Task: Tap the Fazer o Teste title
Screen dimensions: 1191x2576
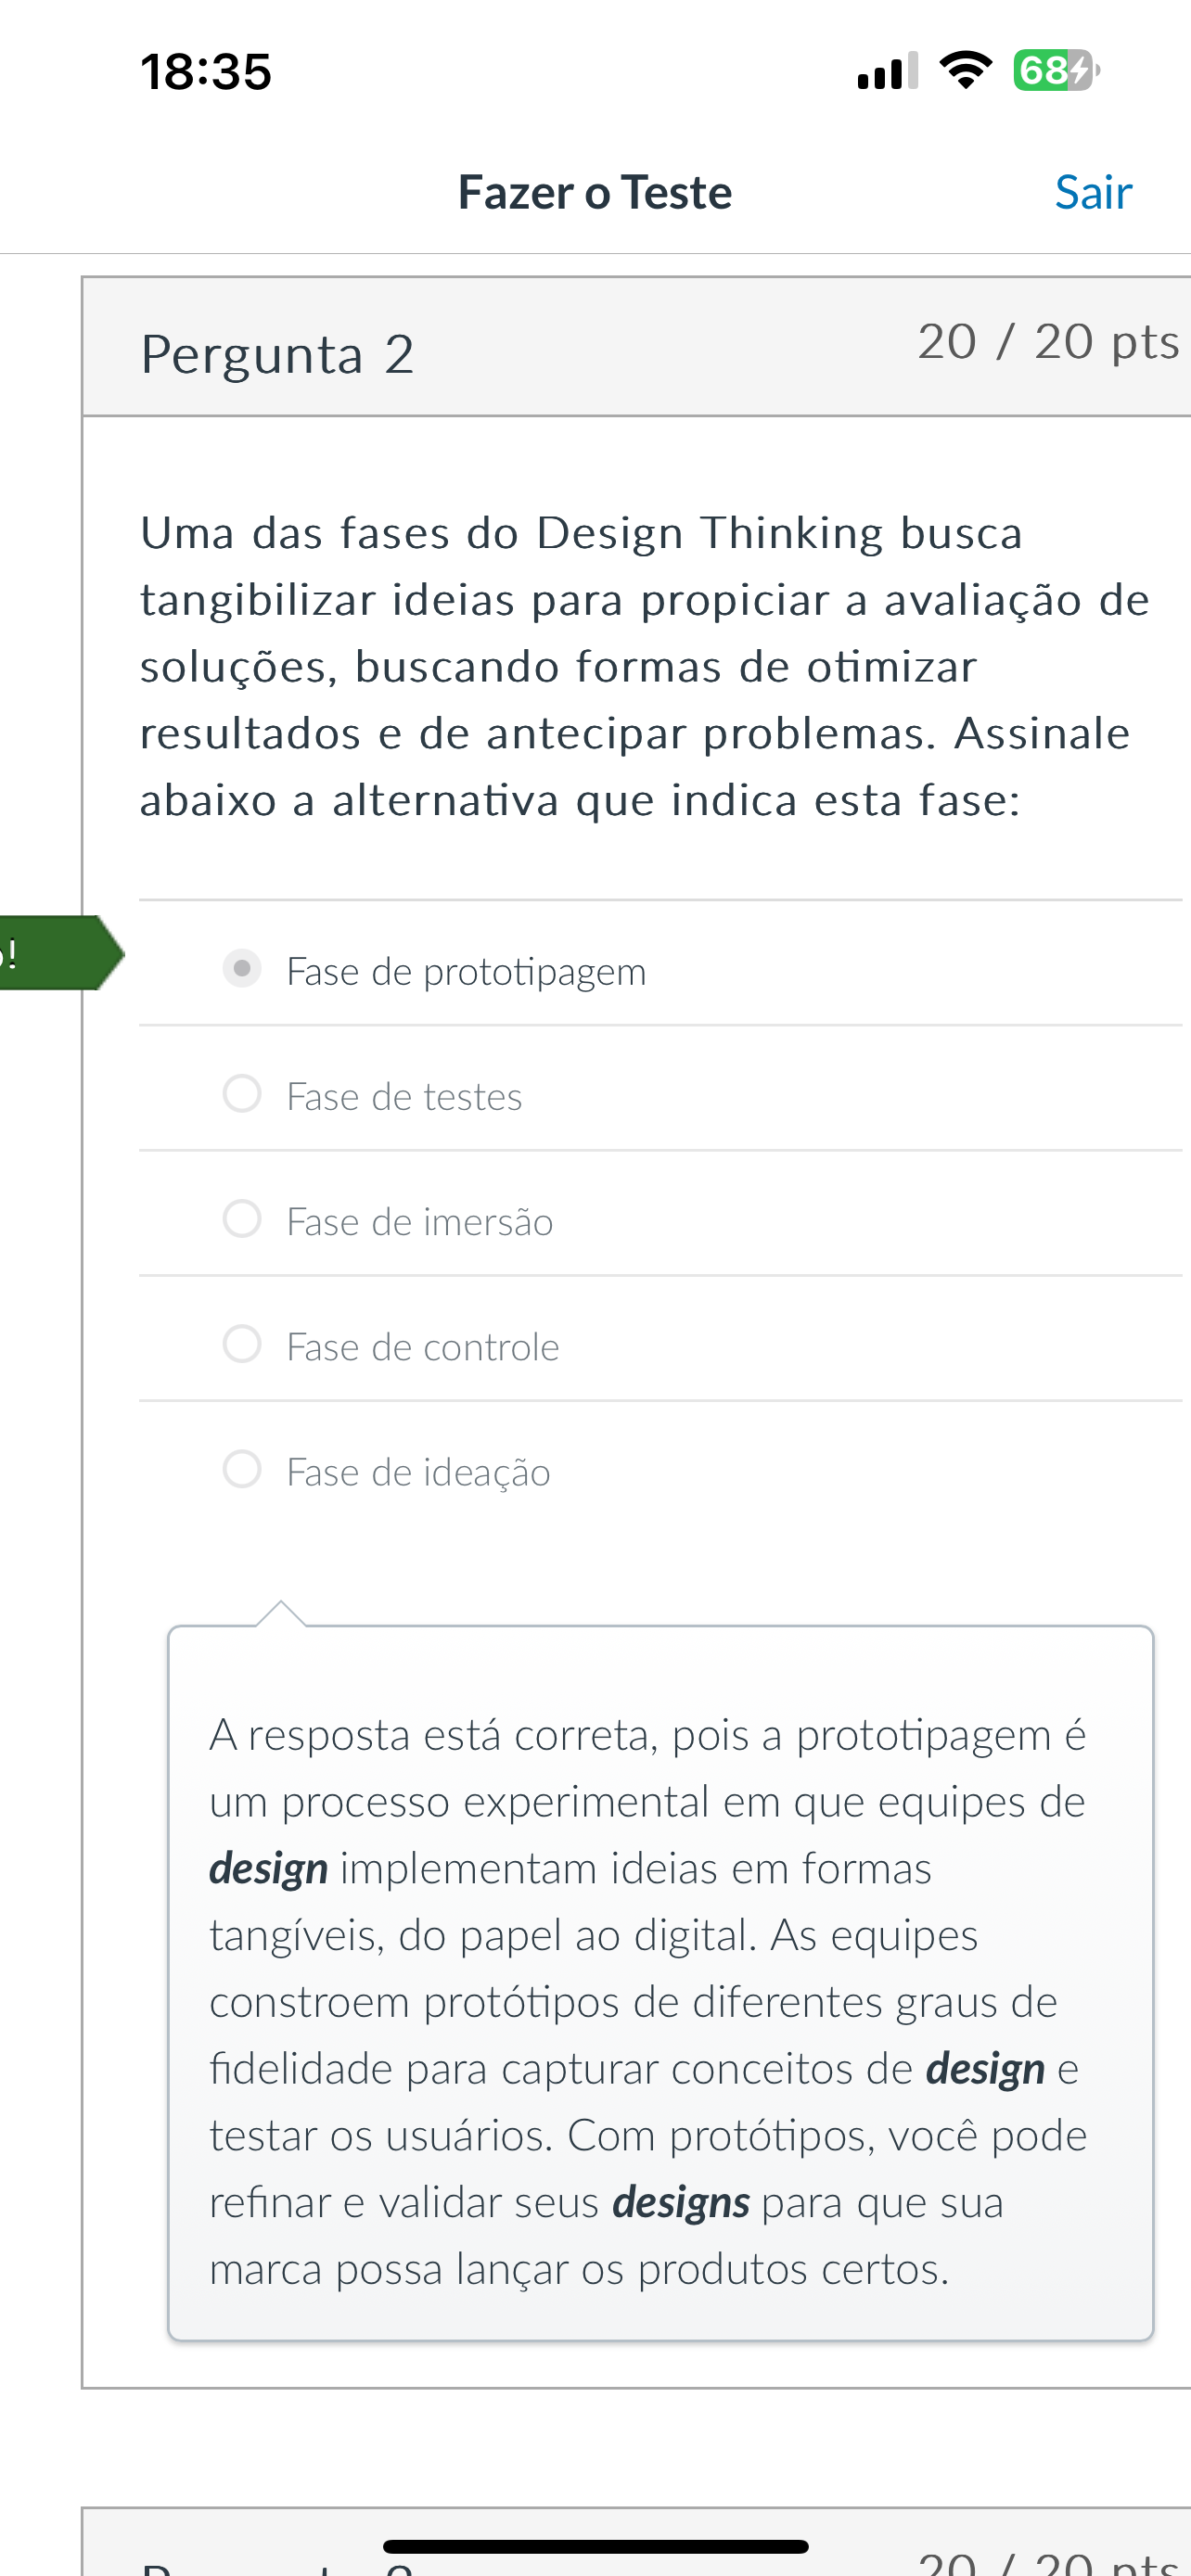Action: tap(595, 192)
